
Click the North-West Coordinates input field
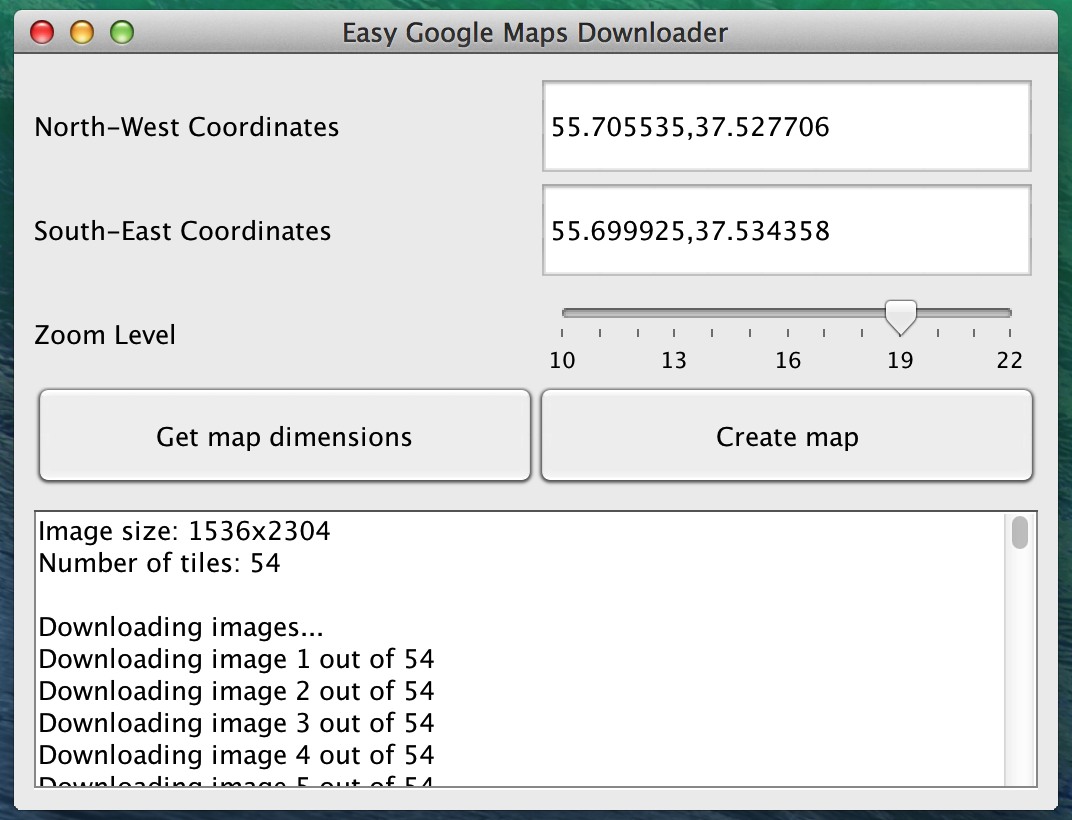click(x=786, y=127)
